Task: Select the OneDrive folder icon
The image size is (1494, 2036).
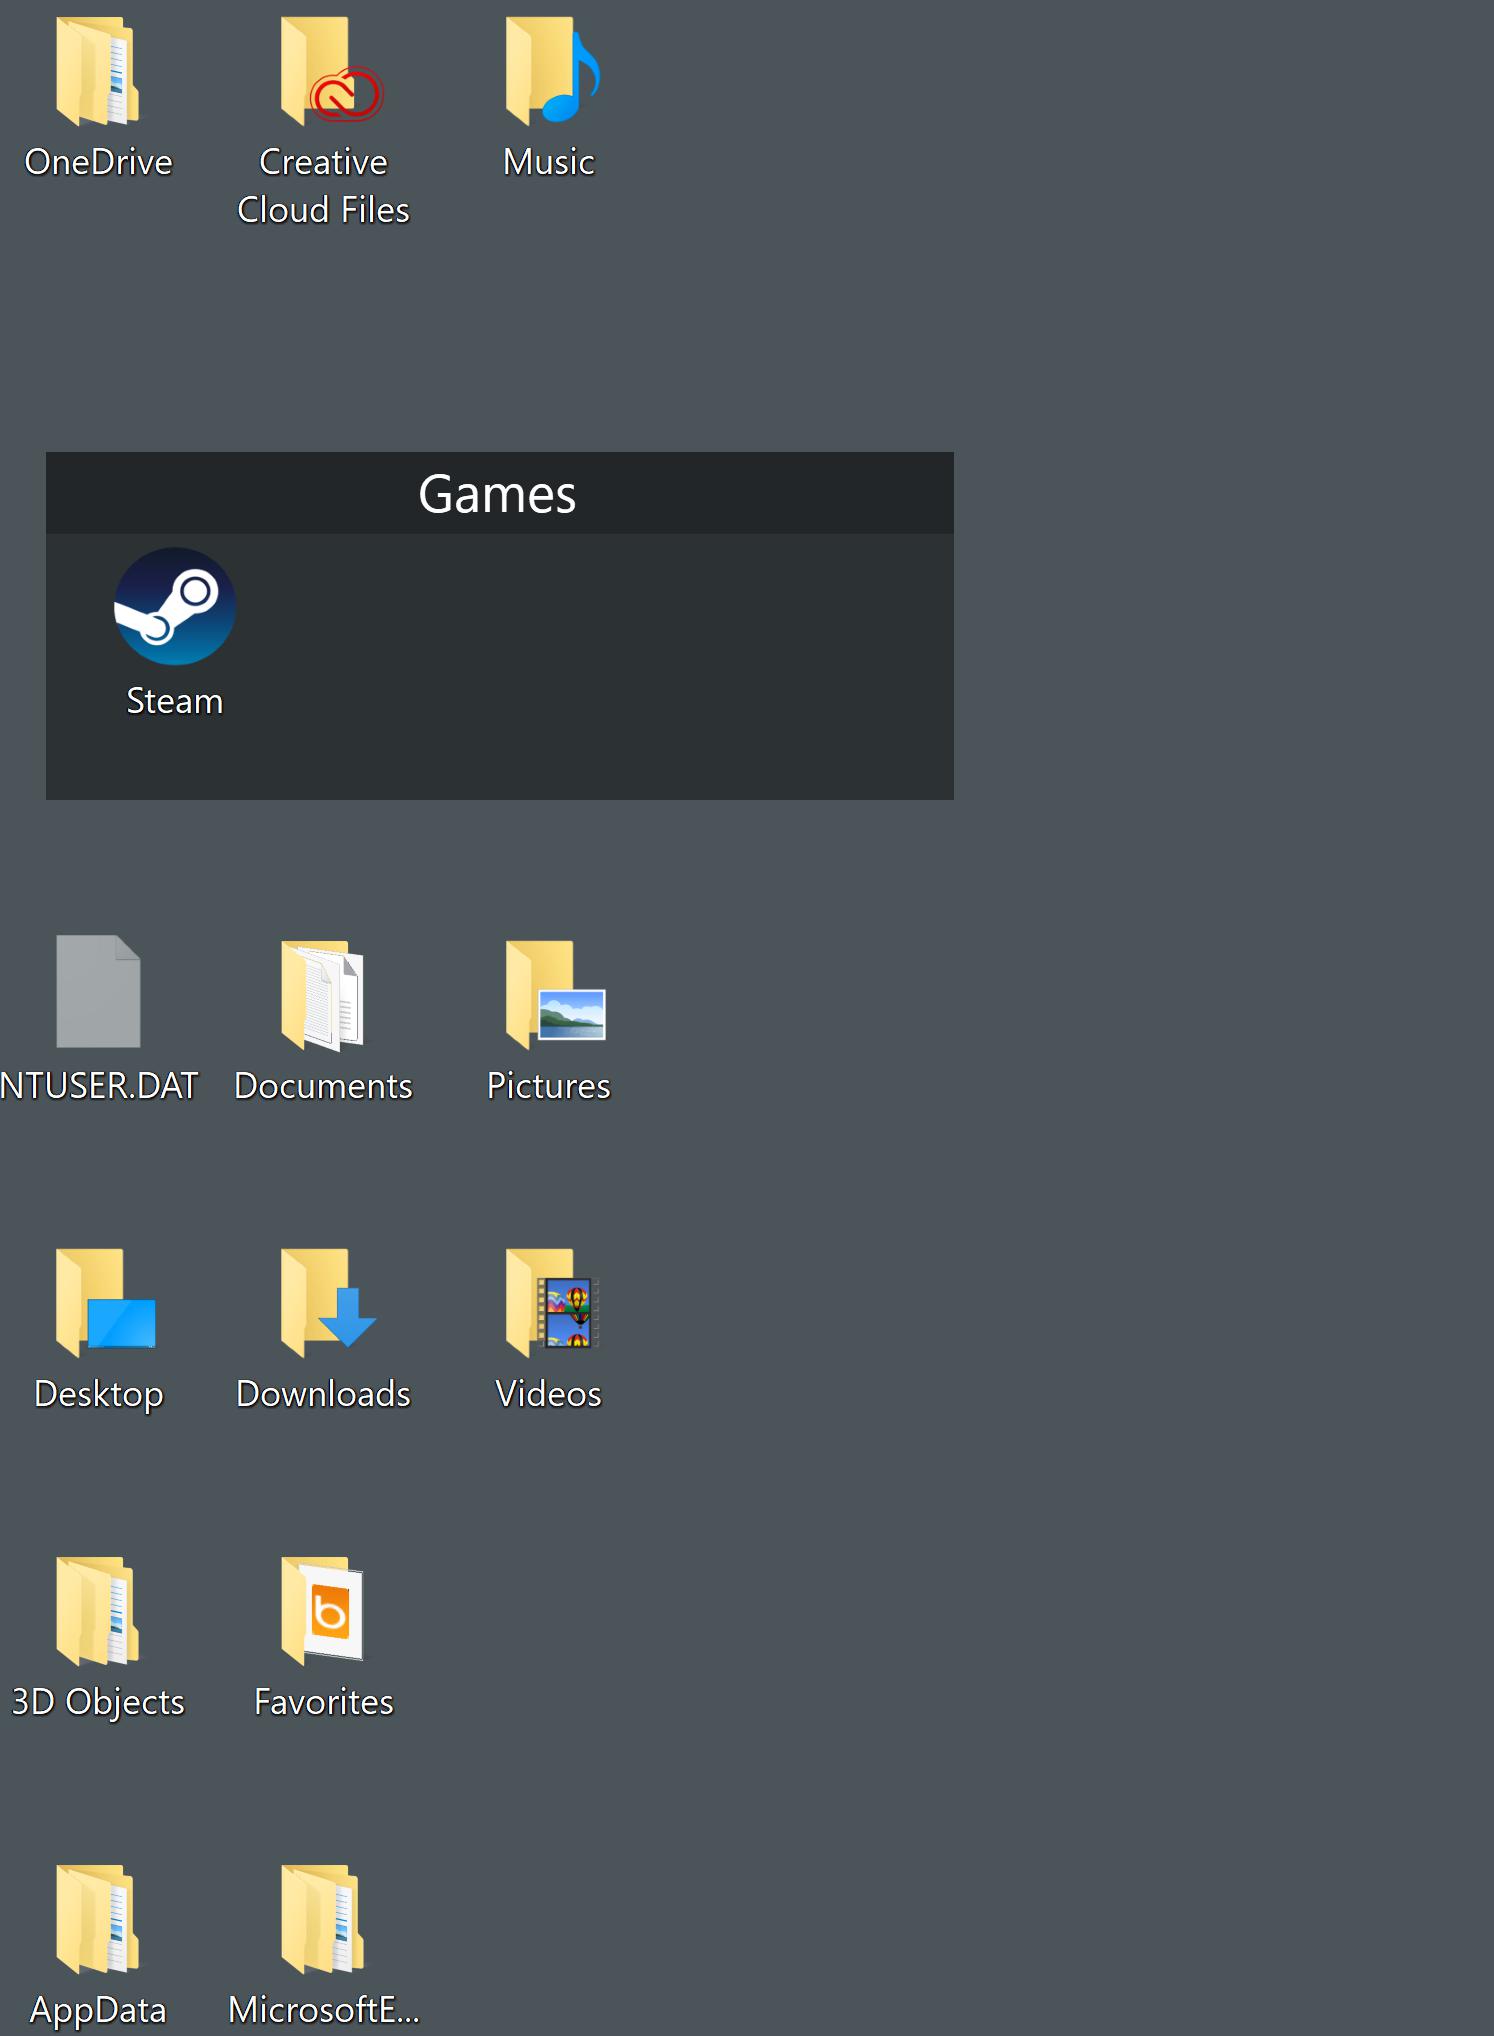Action: 98,71
